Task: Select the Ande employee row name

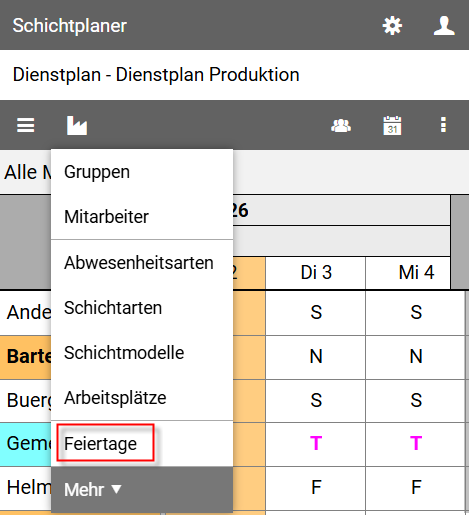Action: pos(29,313)
